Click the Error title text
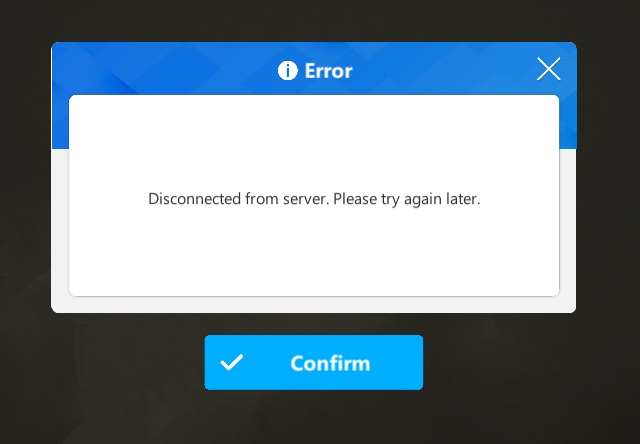The height and width of the screenshot is (444, 640). tap(329, 71)
